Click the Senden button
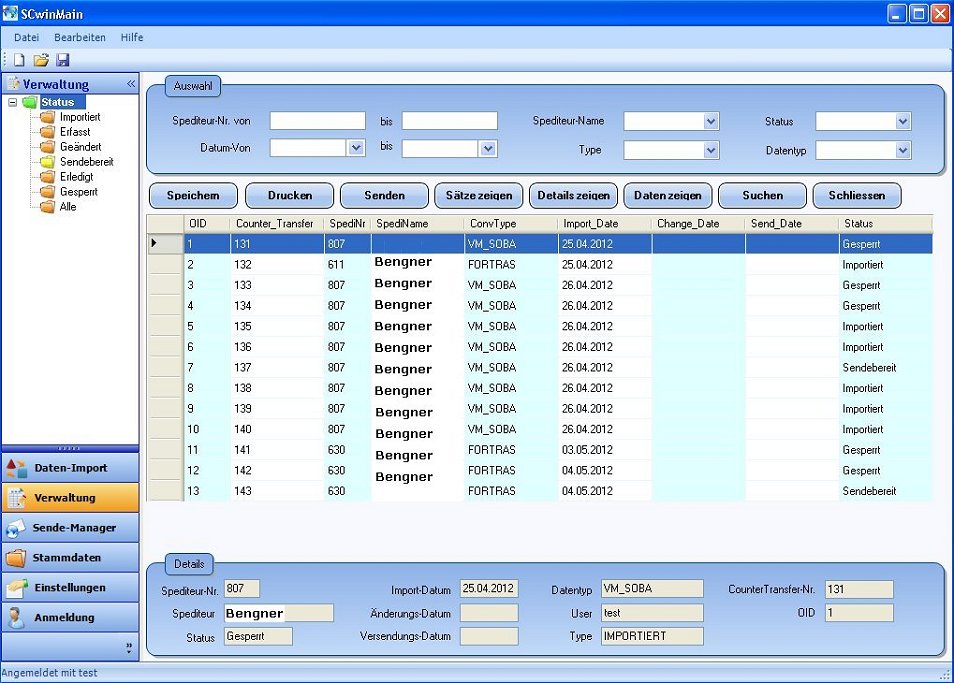This screenshot has height=683, width=954. tap(384, 196)
